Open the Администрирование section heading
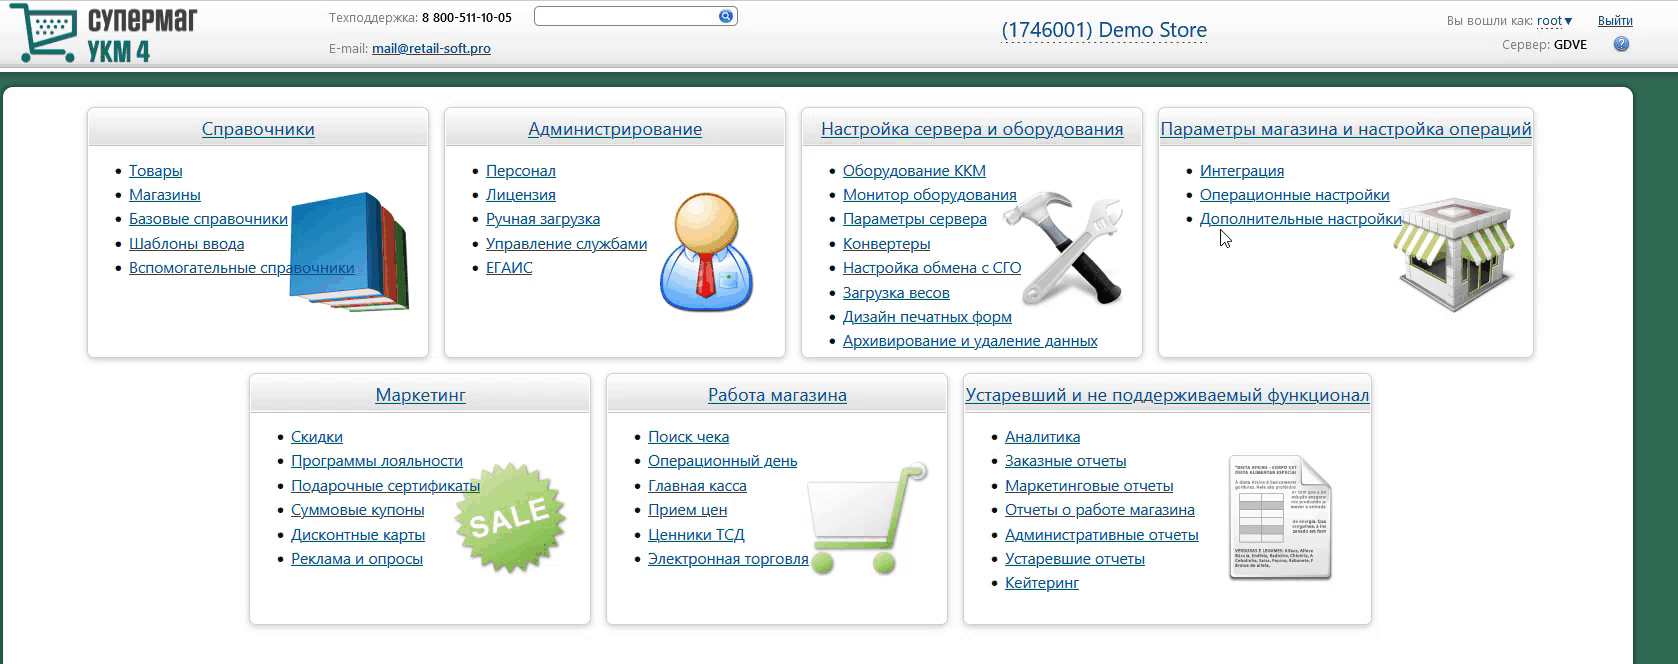The width and height of the screenshot is (1678, 664). tap(614, 129)
